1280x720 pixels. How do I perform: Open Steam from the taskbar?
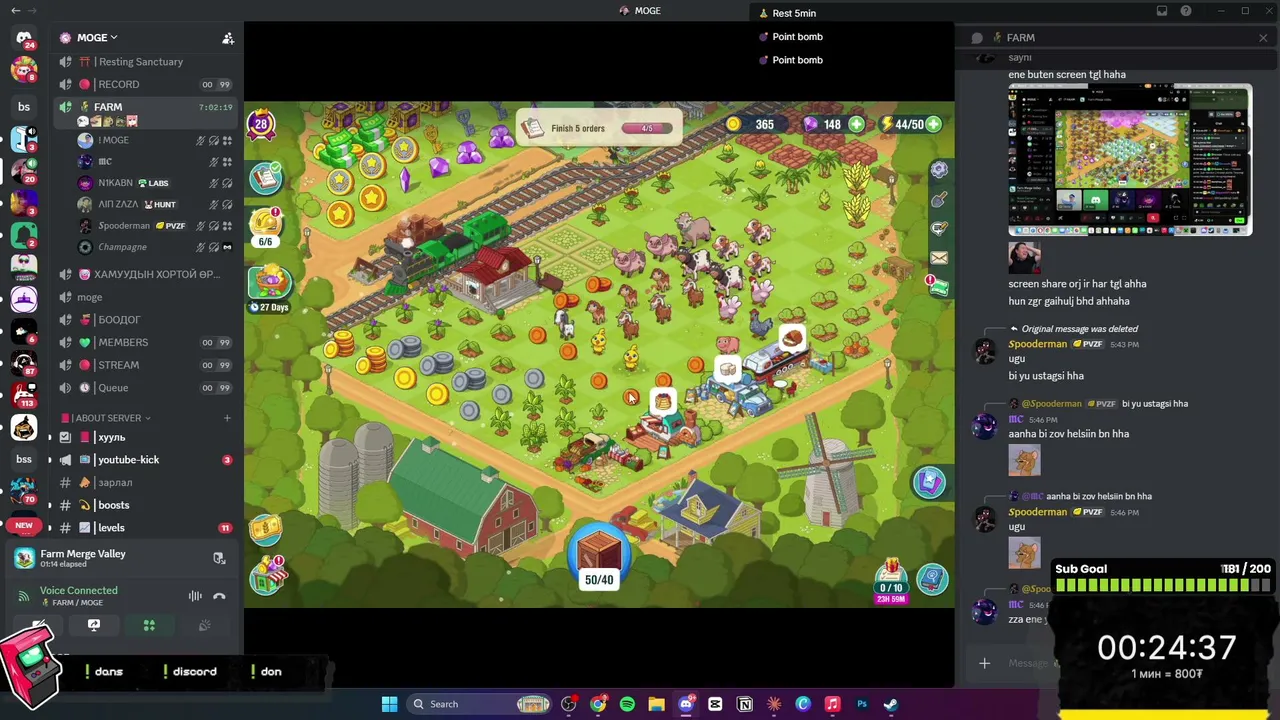click(891, 704)
